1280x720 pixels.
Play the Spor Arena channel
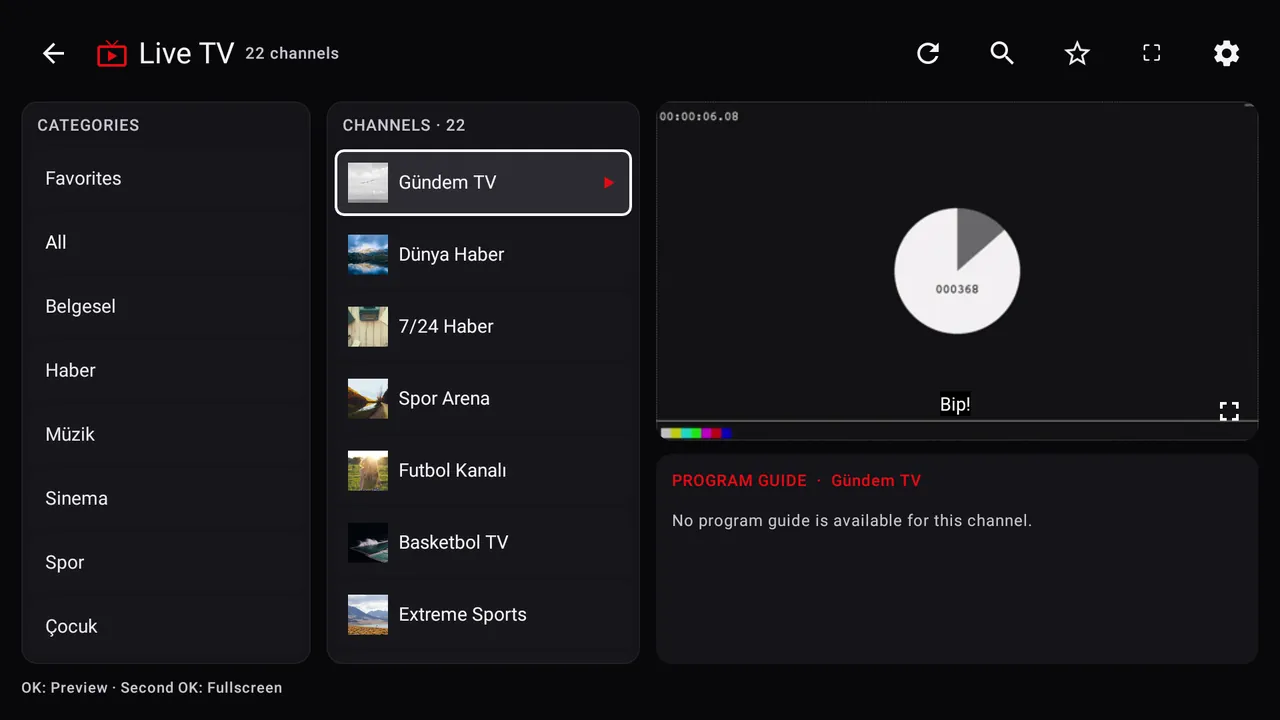pyautogui.click(x=483, y=398)
